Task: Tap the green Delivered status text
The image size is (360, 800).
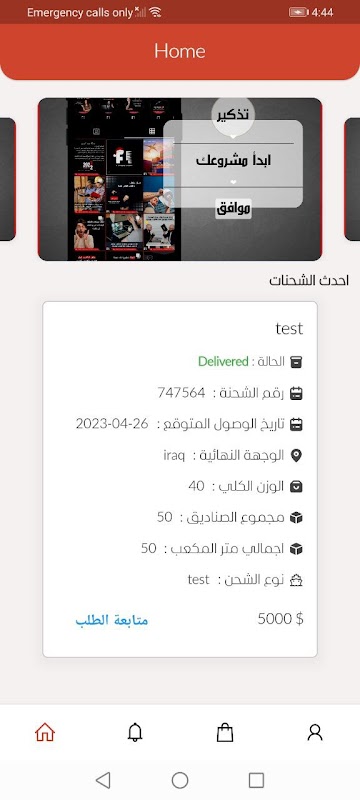Action: pos(223,362)
